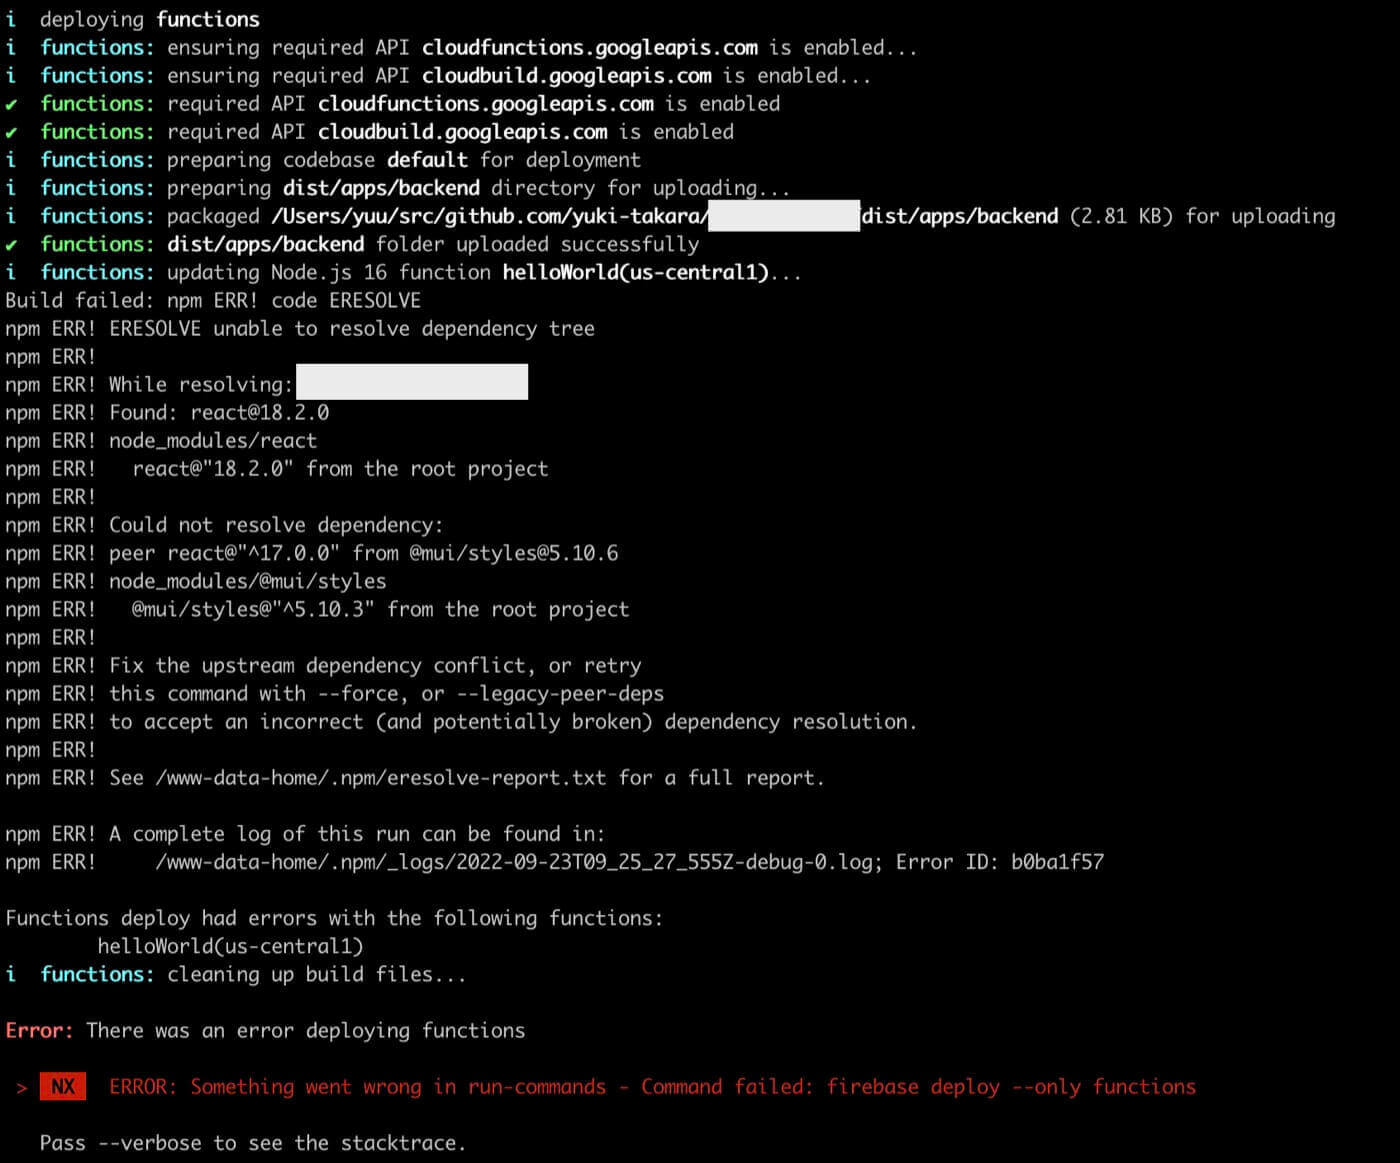Click 'firebase deploy --only functions' command text
1400x1163 pixels.
(x=1011, y=1086)
